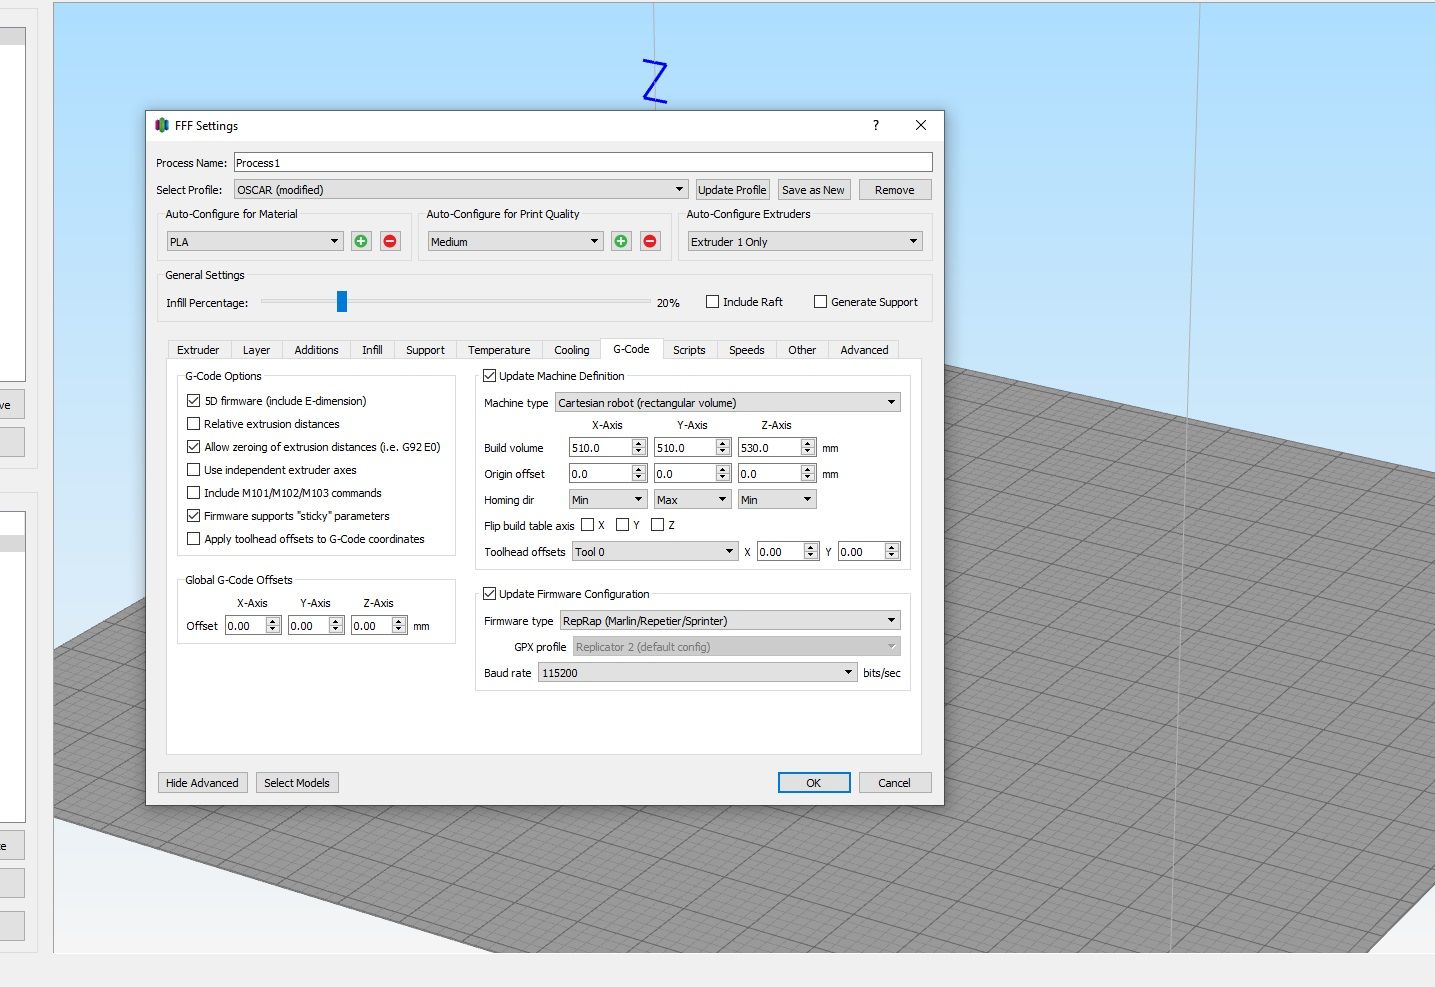Image resolution: width=1435 pixels, height=987 pixels.
Task: Click the Process Name input field
Action: tap(583, 162)
